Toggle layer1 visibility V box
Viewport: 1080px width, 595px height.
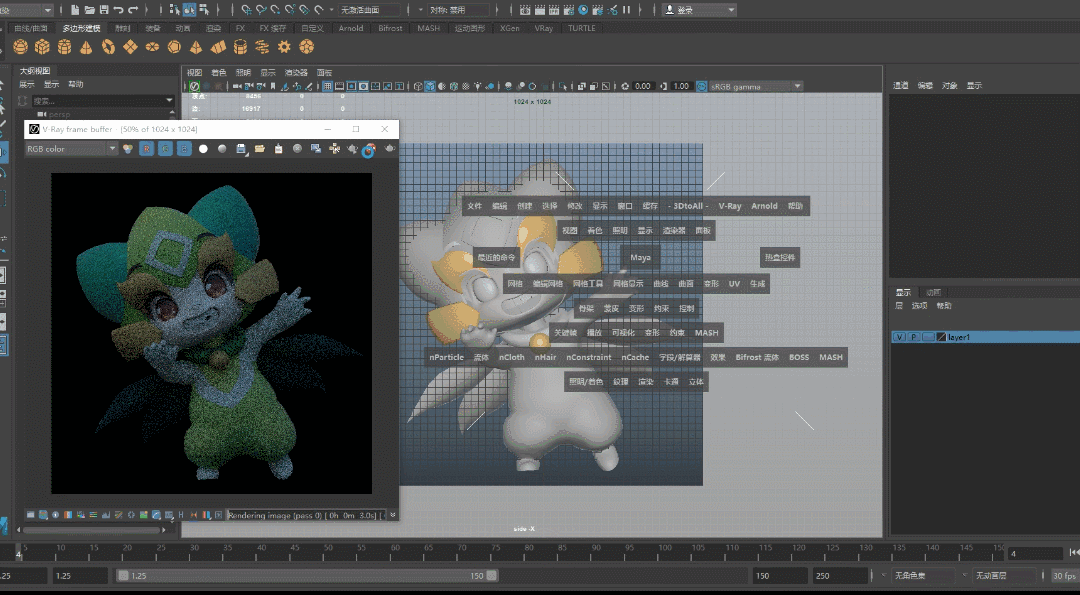899,337
